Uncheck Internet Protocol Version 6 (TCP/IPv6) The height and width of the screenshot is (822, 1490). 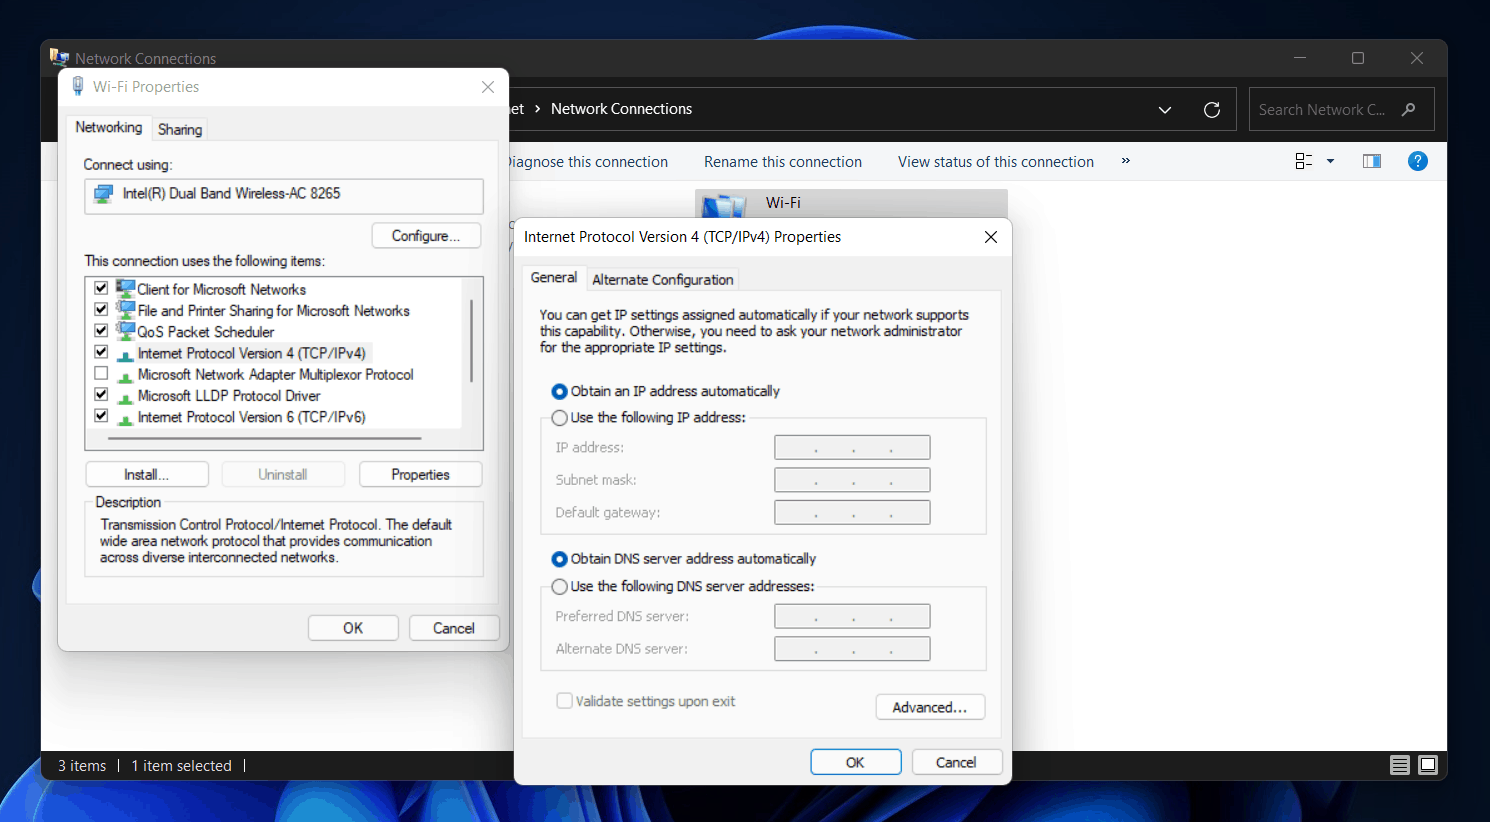click(x=101, y=416)
